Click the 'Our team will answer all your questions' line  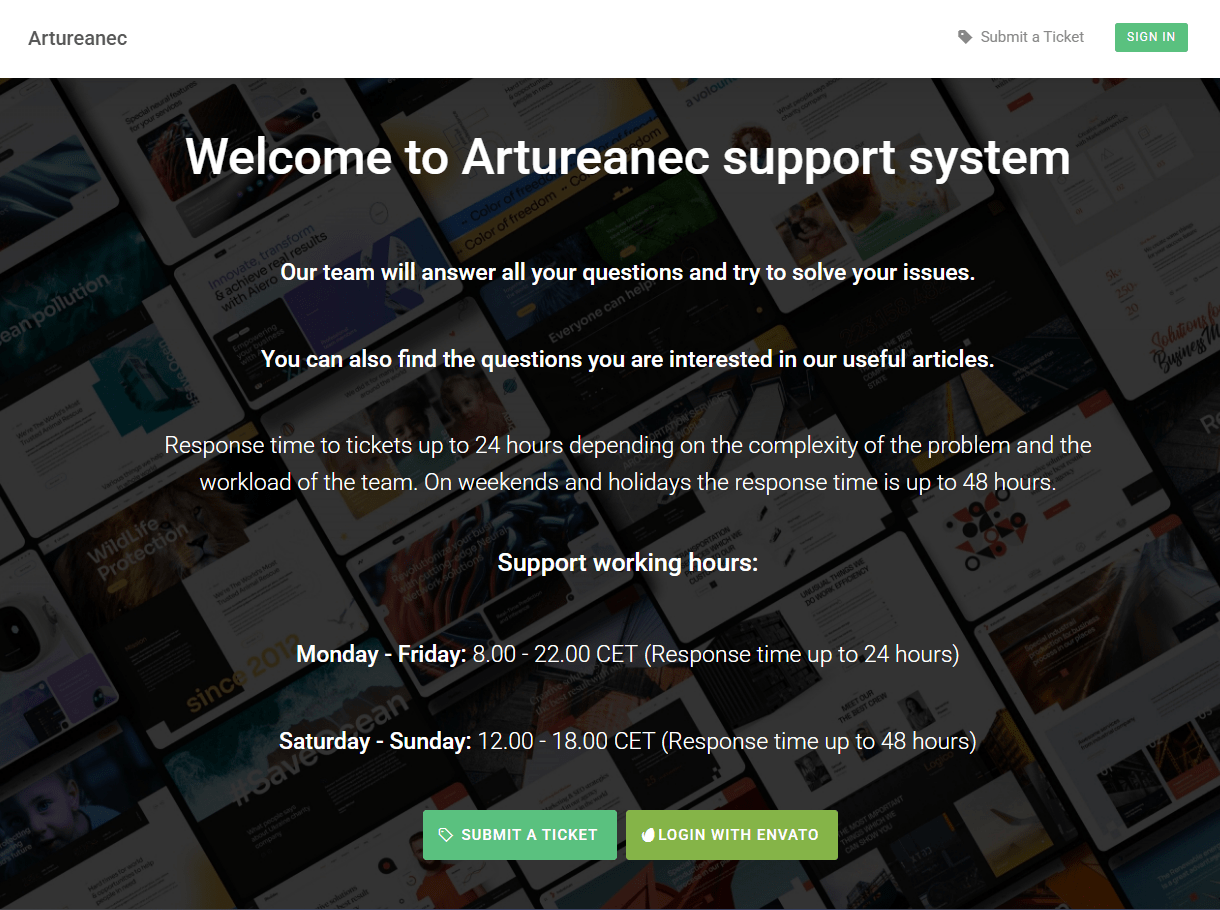(x=628, y=272)
